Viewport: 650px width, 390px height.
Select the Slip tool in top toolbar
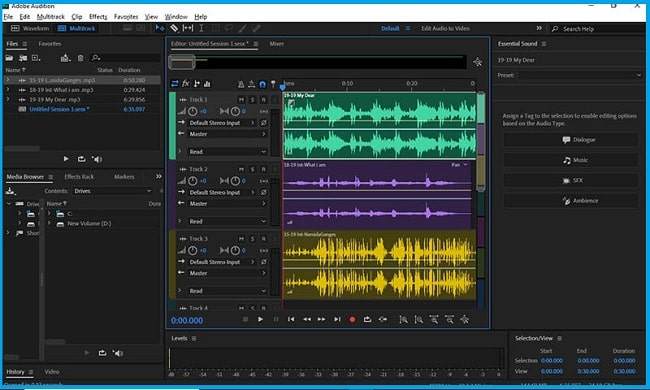[x=188, y=28]
